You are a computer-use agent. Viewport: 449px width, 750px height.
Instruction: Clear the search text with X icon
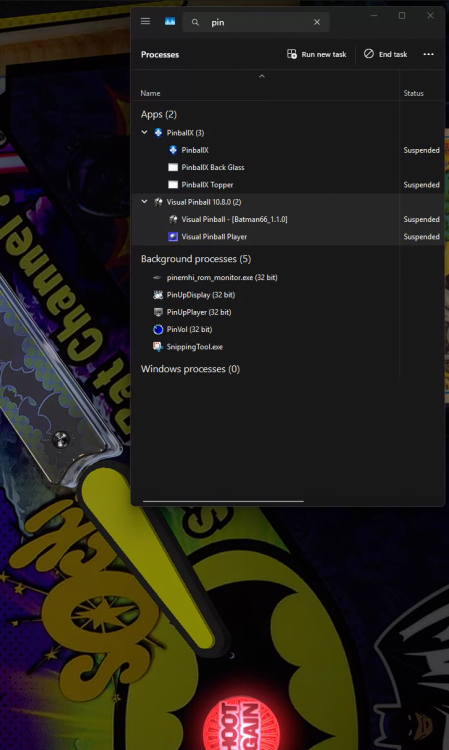(317, 22)
